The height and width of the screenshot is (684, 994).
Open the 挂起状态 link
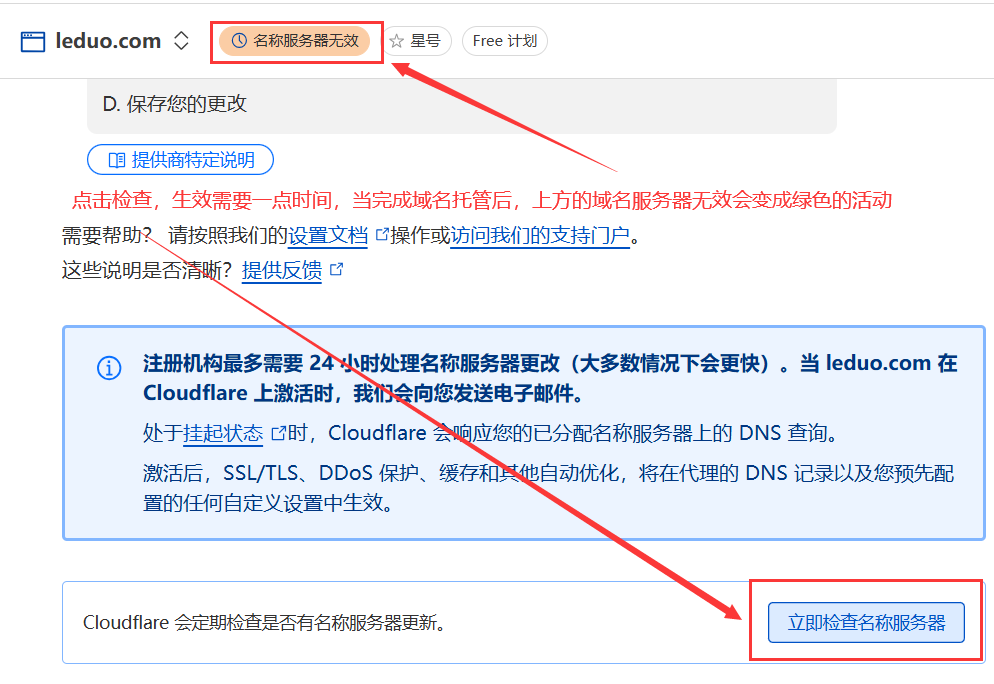223,434
